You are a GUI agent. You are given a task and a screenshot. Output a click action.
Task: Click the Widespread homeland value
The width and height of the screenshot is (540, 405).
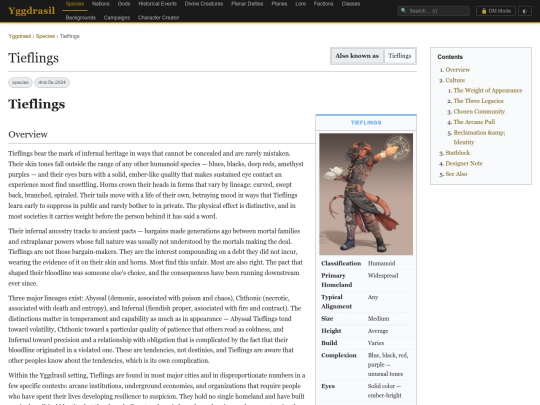383,276
